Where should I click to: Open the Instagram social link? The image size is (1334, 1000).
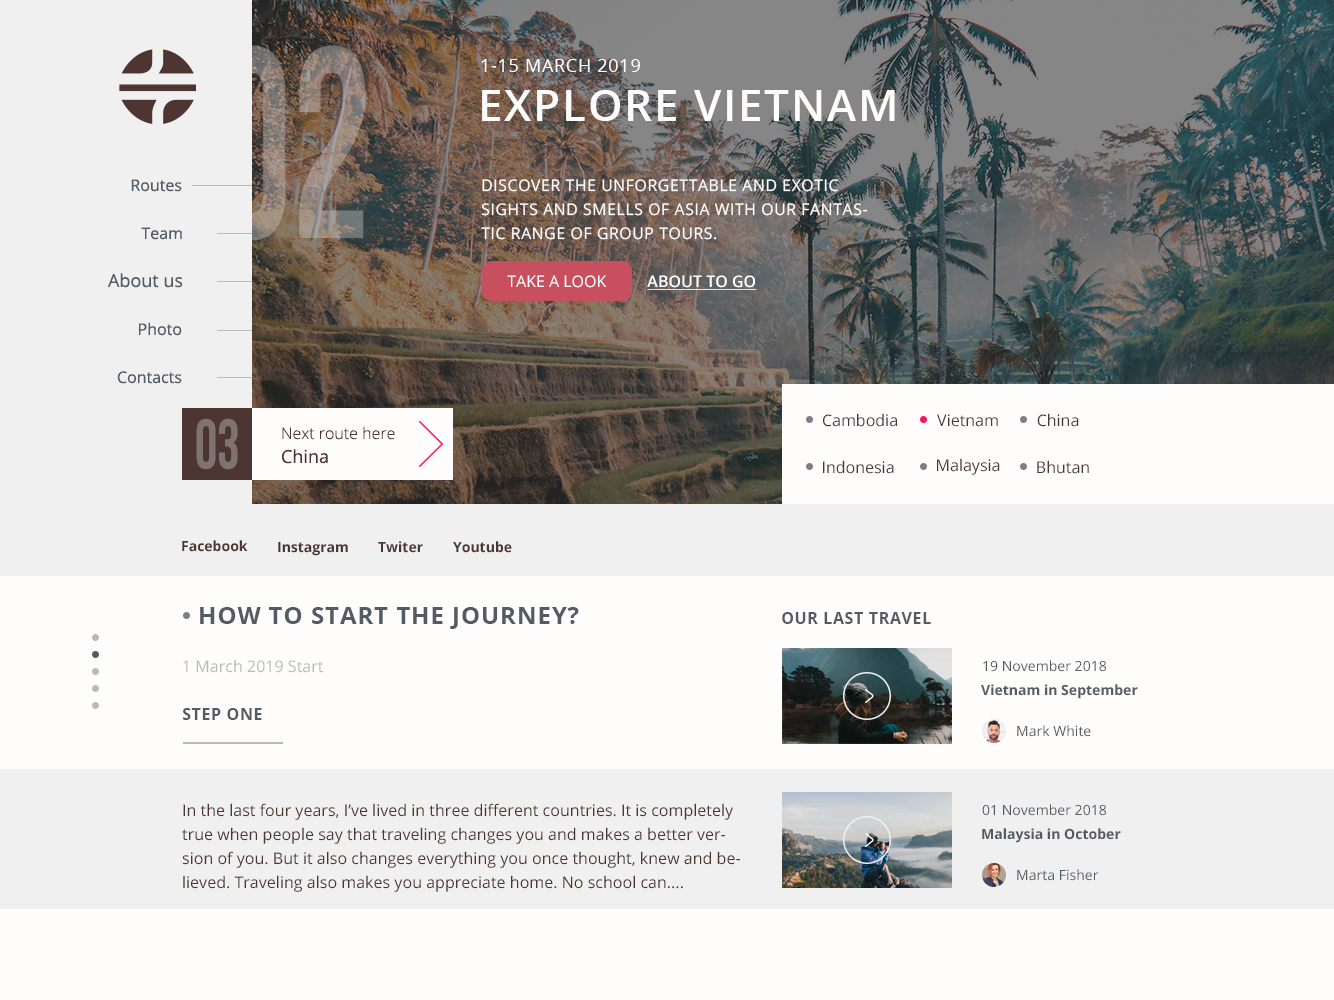(312, 547)
